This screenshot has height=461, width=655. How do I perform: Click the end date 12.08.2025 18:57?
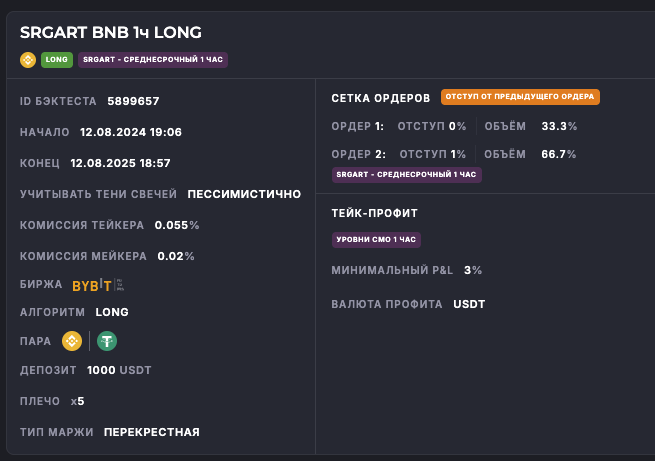point(120,163)
